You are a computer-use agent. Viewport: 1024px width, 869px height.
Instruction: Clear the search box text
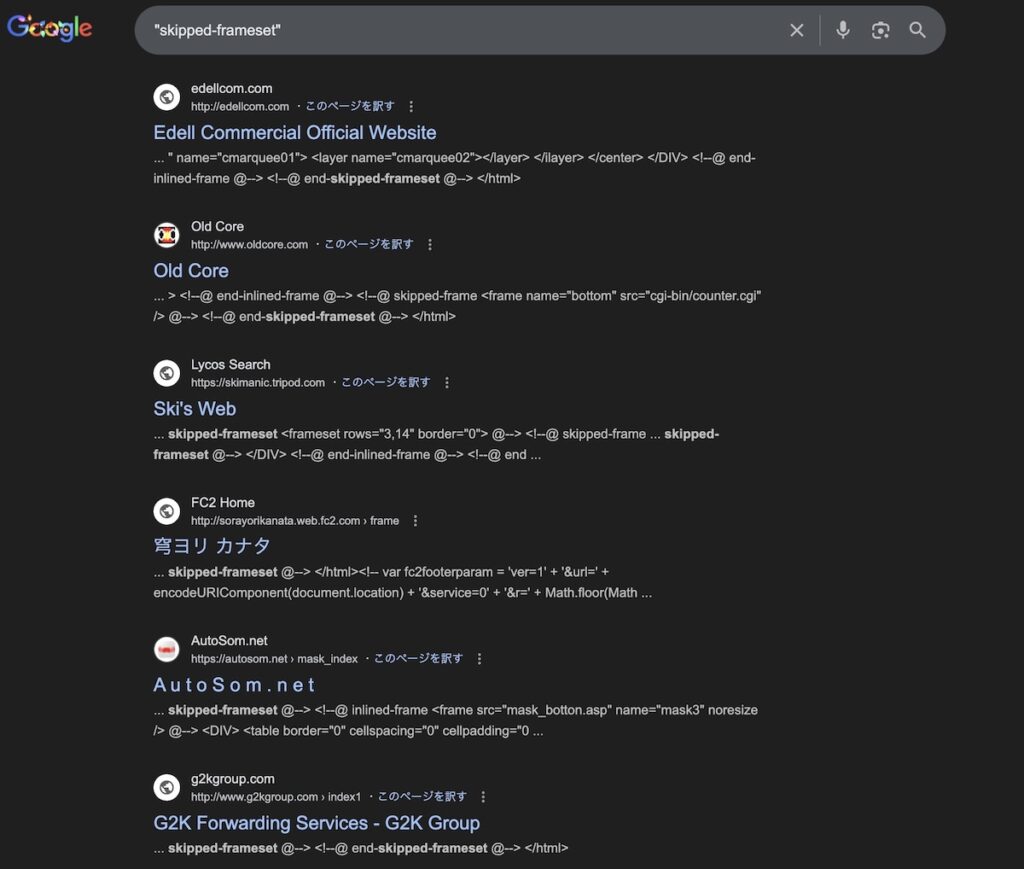coord(796,30)
